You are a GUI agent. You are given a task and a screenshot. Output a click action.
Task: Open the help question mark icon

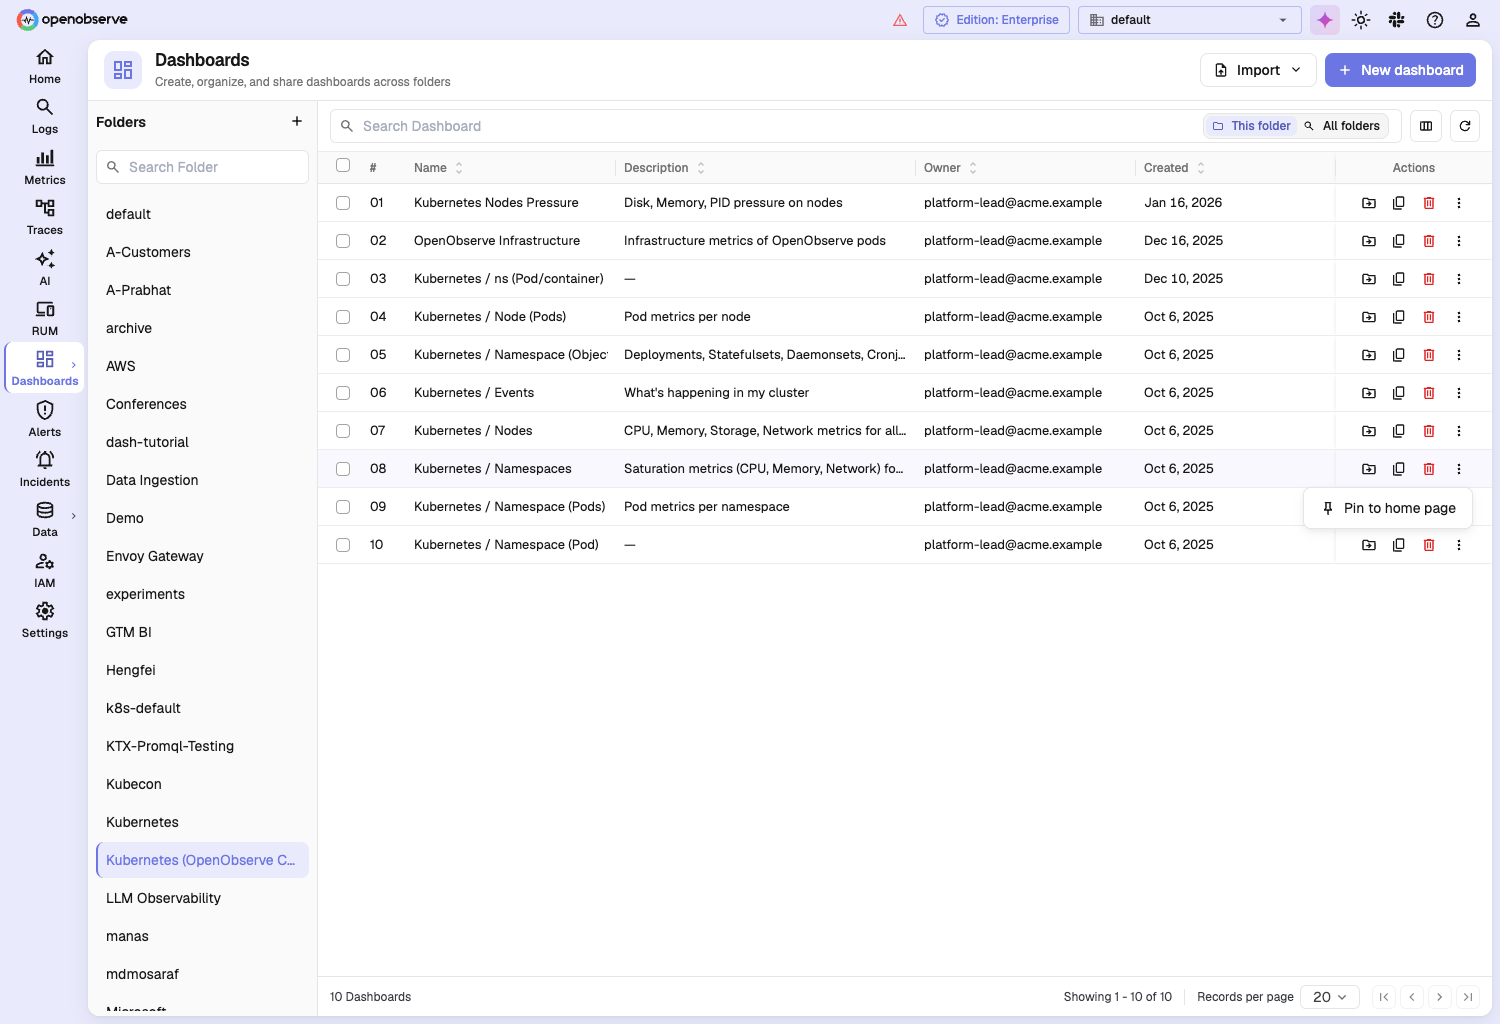click(1435, 20)
